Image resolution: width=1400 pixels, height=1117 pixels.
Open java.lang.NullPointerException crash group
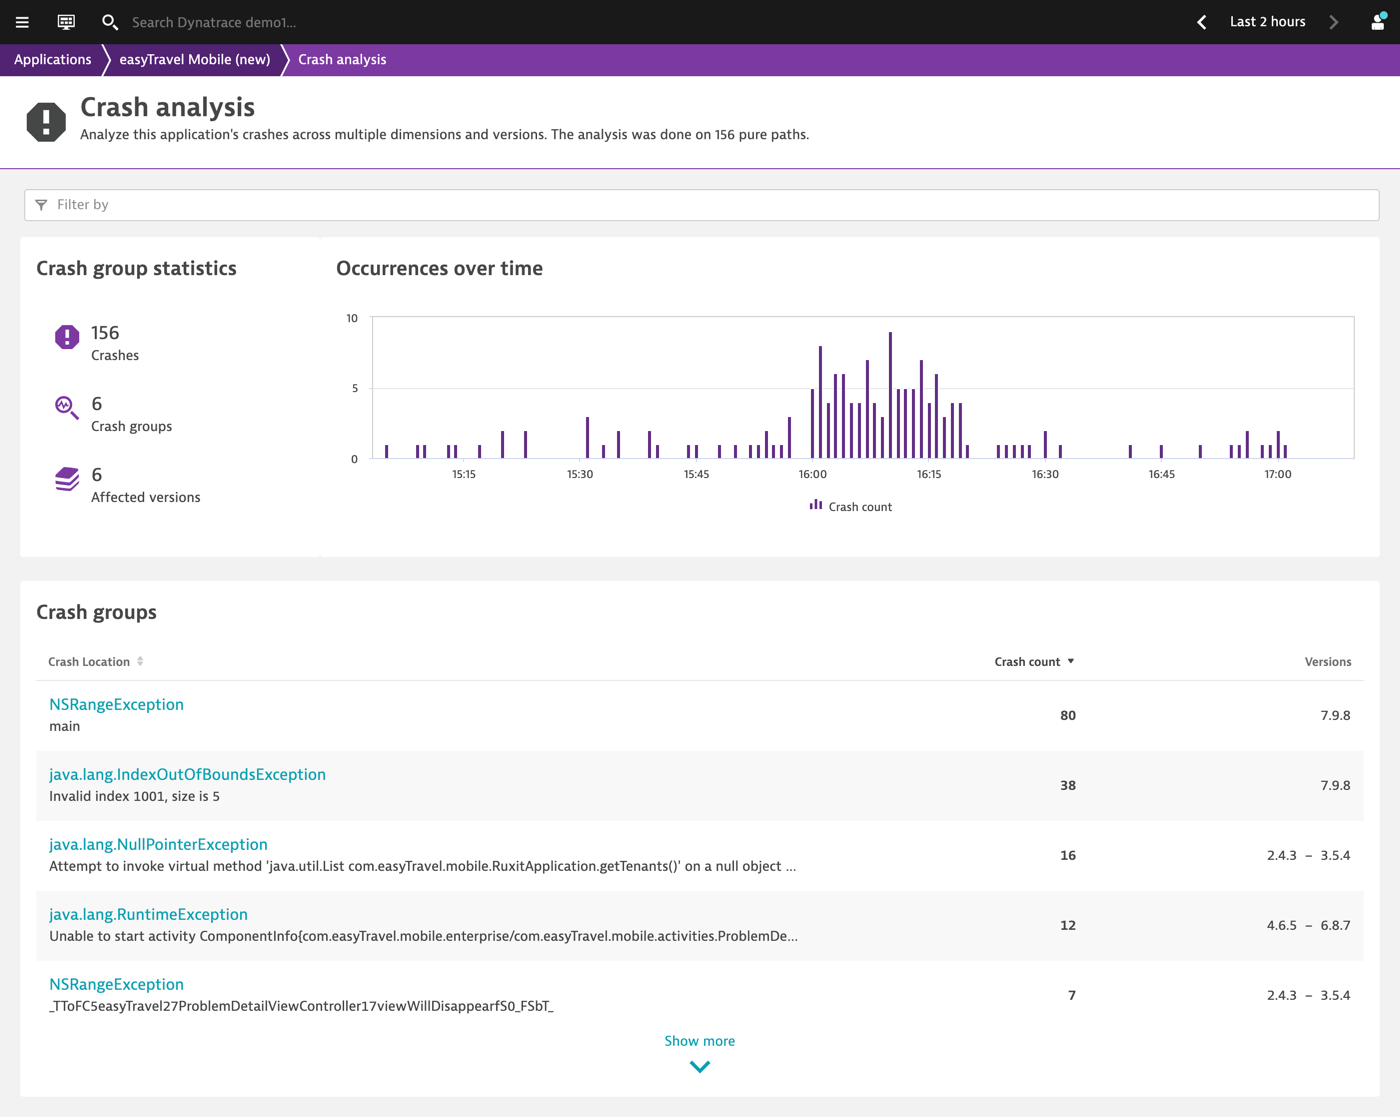click(x=158, y=844)
